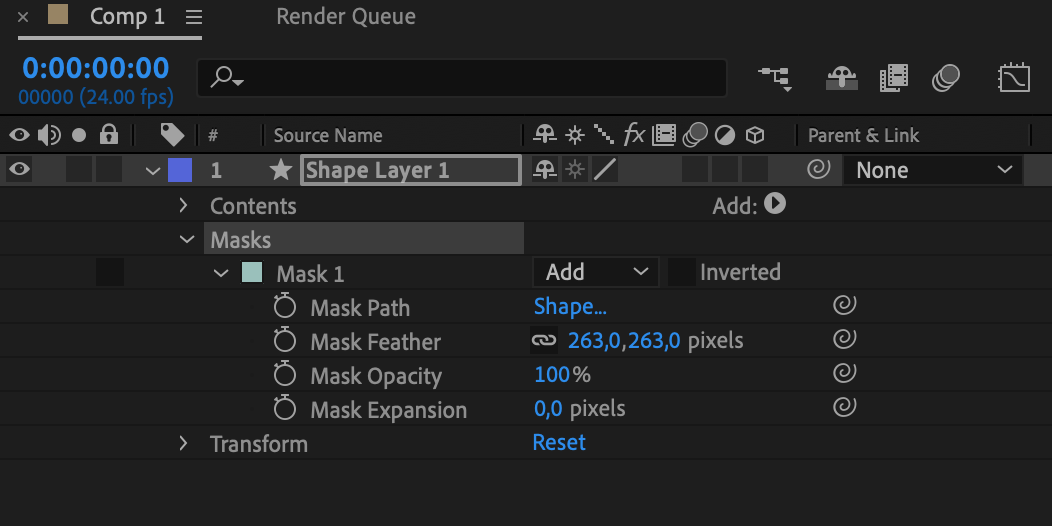Click the Mask Path stopwatch

(x=285, y=307)
